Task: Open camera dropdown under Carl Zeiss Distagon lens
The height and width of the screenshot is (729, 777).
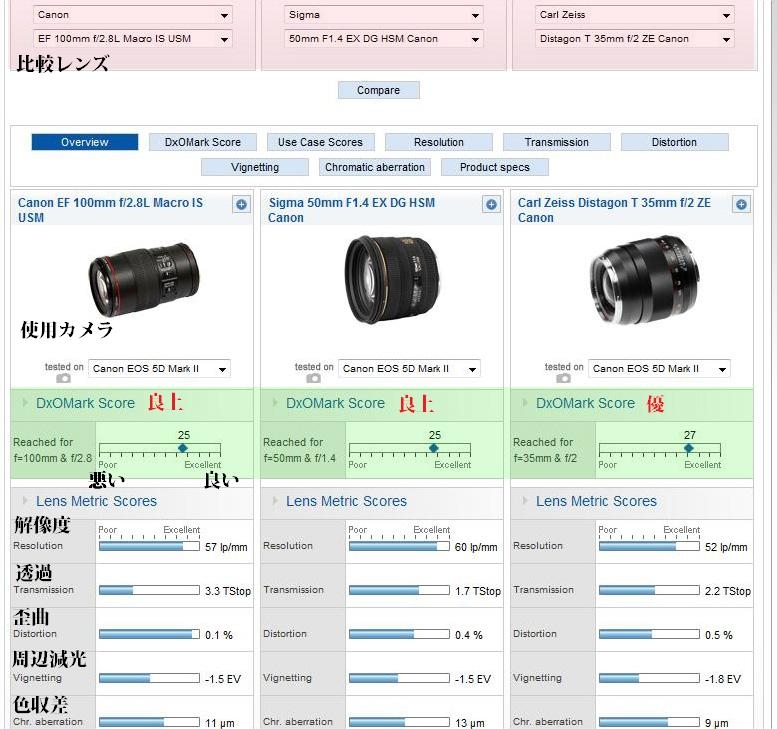Action: pos(659,369)
